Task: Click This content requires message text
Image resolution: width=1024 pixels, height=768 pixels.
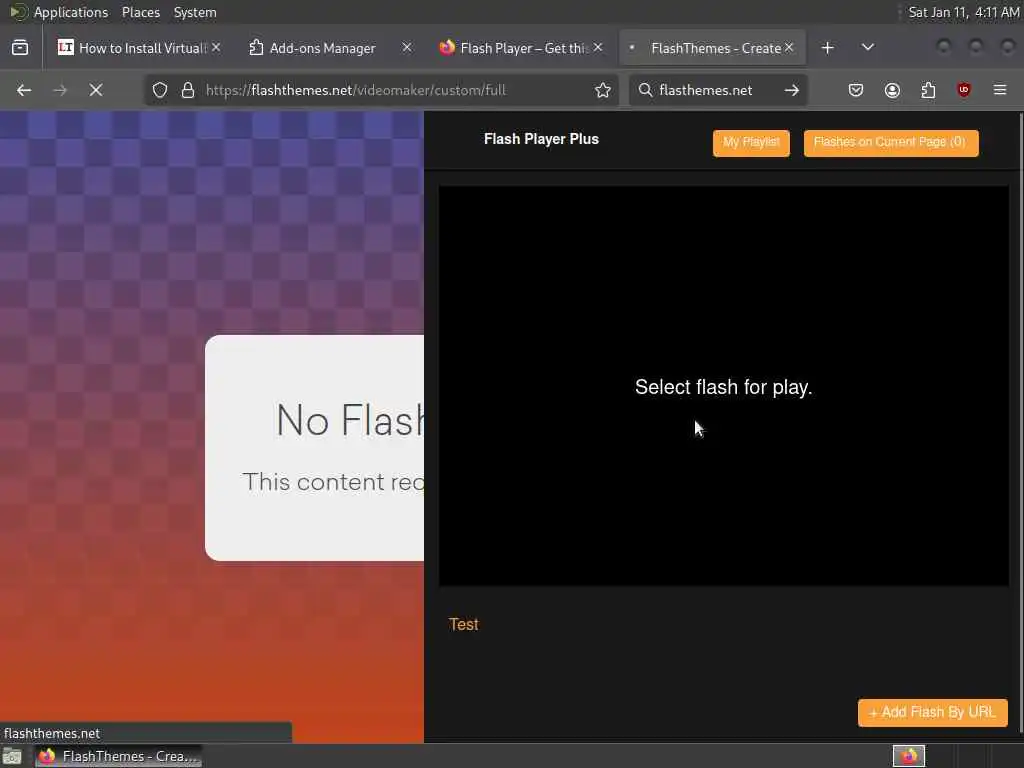Action: click(x=333, y=482)
